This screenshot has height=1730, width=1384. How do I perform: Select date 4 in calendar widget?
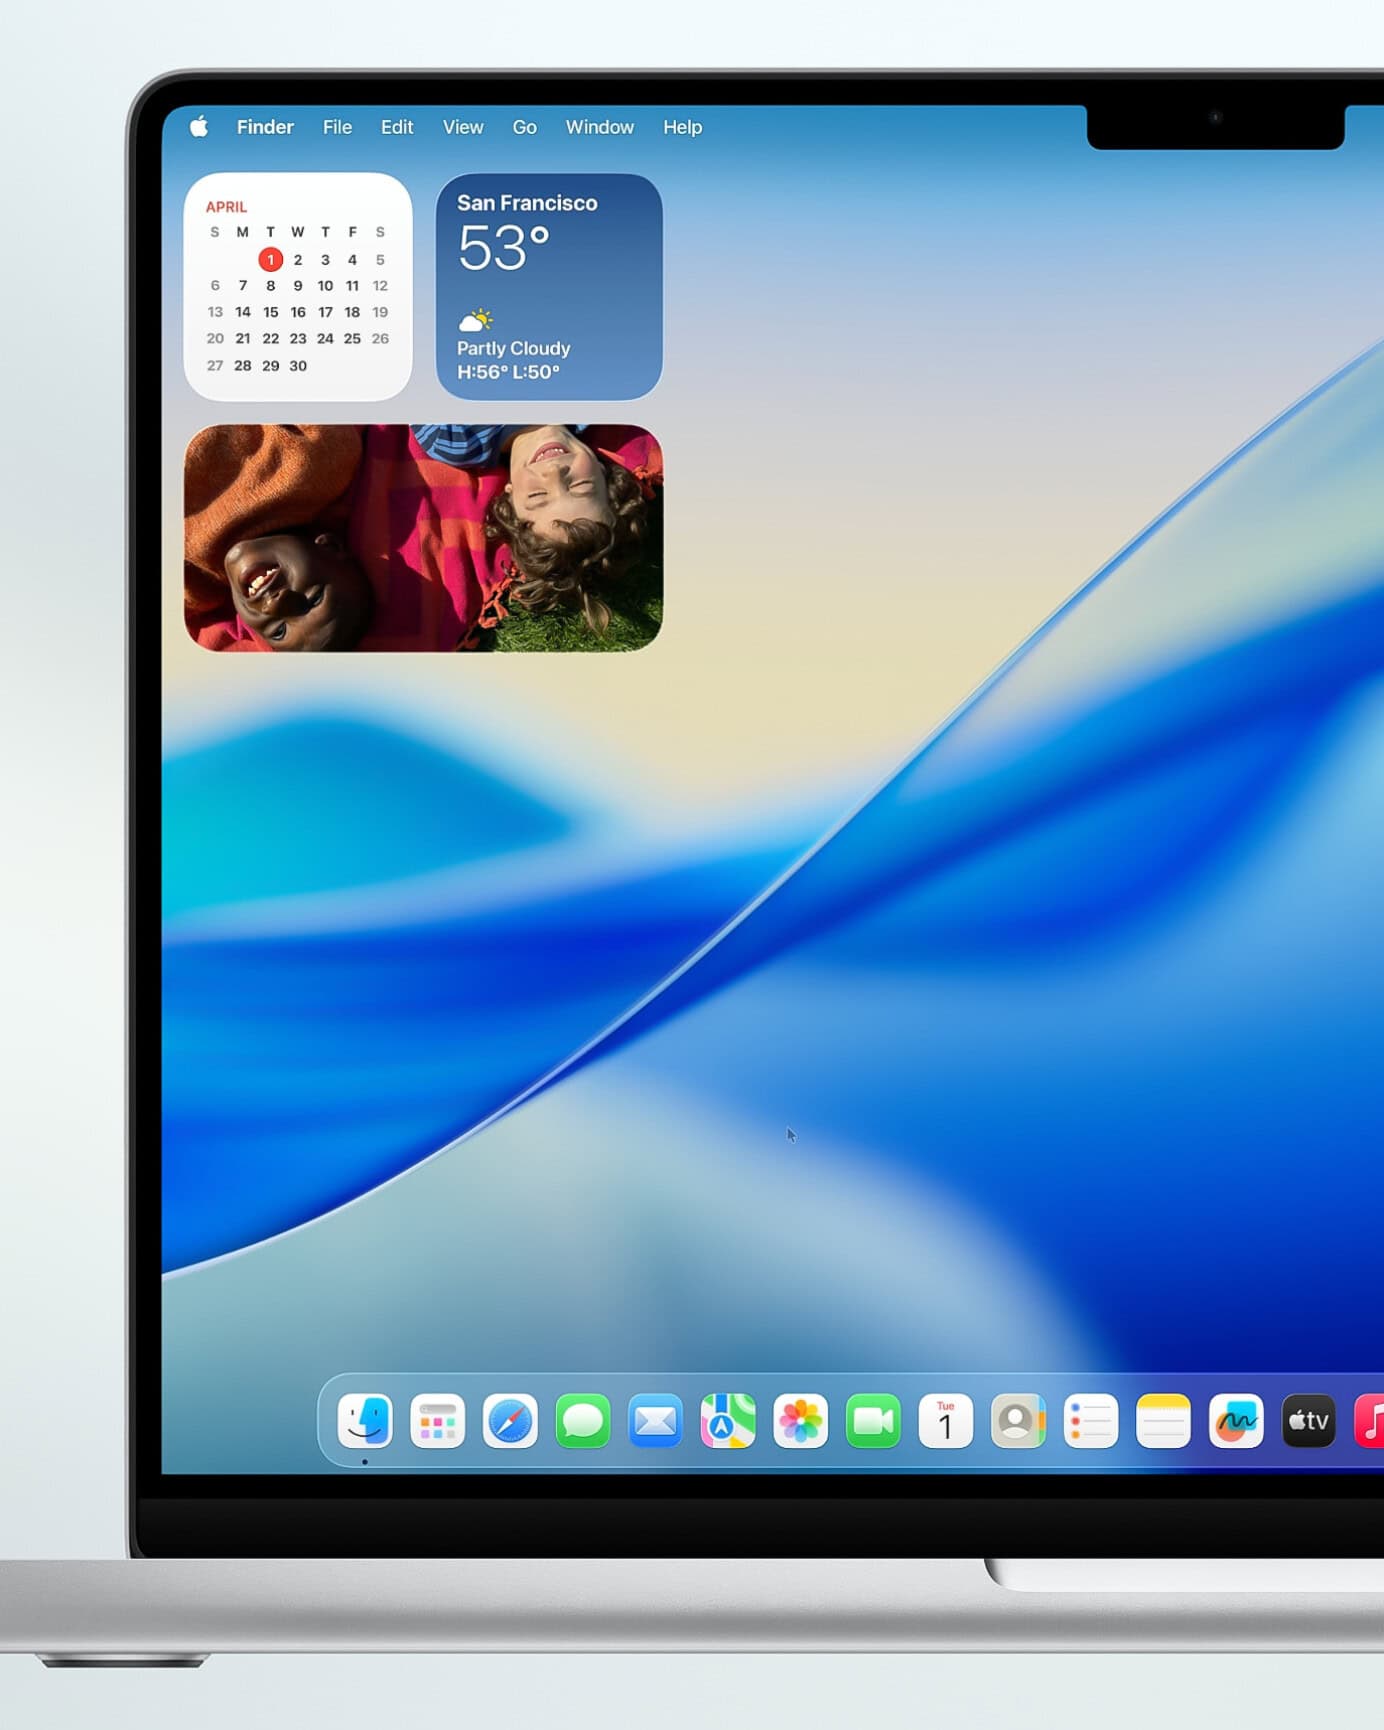(352, 260)
